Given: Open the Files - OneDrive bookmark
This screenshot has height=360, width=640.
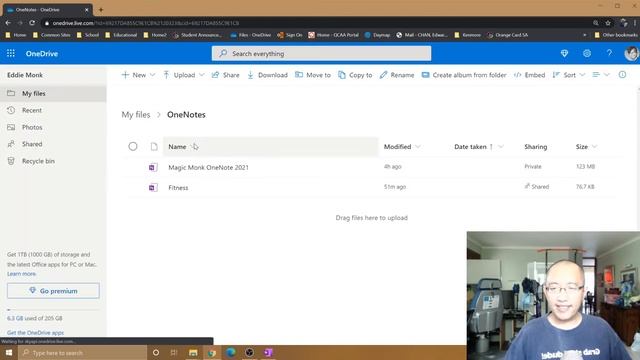Looking at the screenshot, I should click(251, 35).
